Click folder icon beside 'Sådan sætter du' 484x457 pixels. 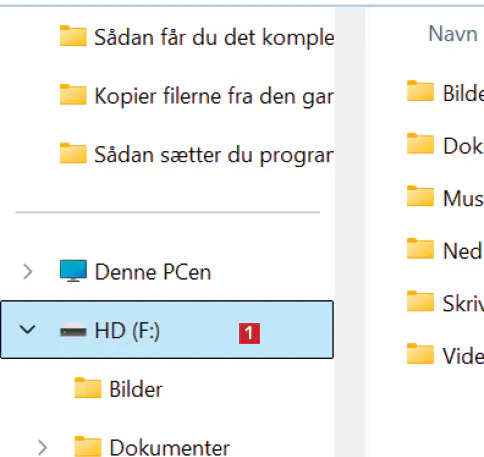(73, 153)
